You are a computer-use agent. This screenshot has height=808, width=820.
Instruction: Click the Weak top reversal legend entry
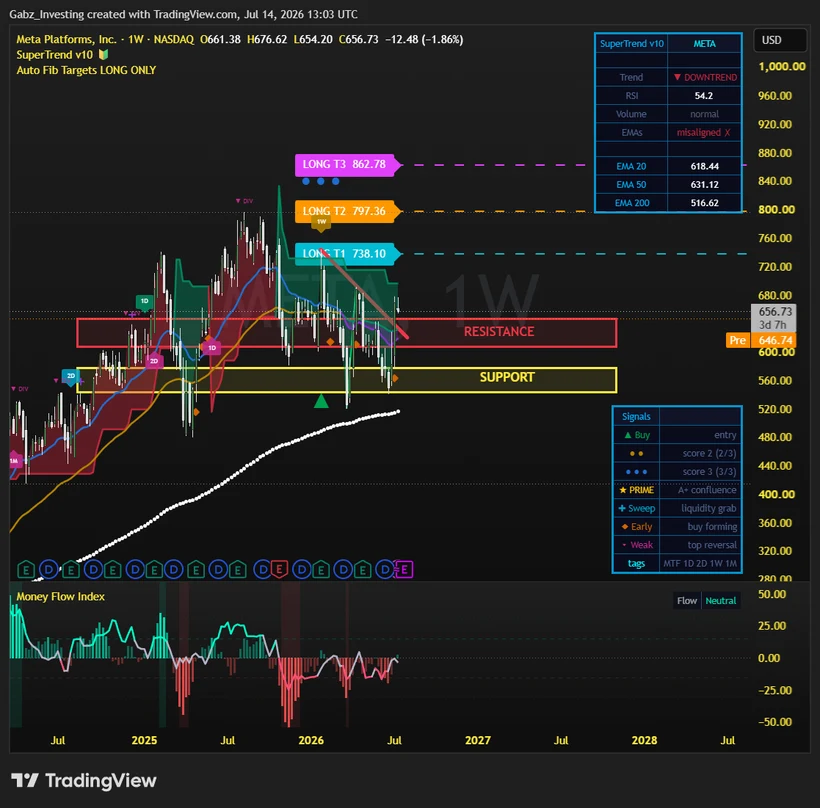click(x=677, y=545)
